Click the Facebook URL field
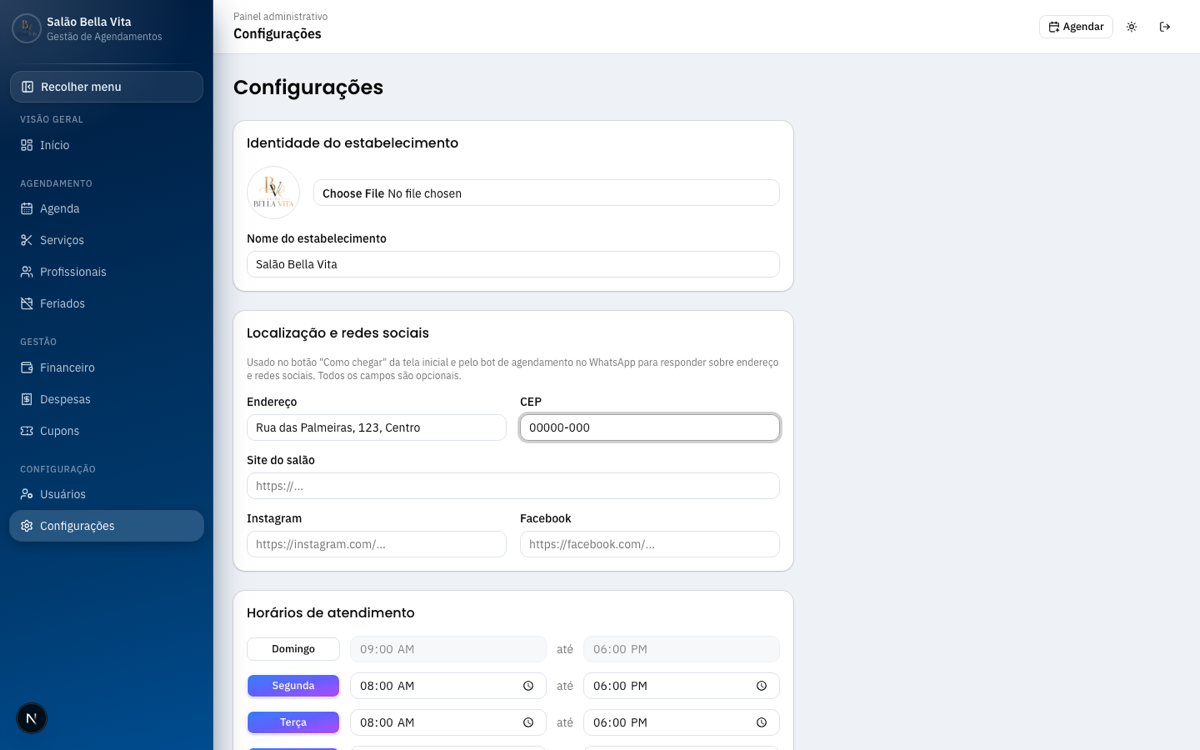Image resolution: width=1200 pixels, height=750 pixels. 650,544
